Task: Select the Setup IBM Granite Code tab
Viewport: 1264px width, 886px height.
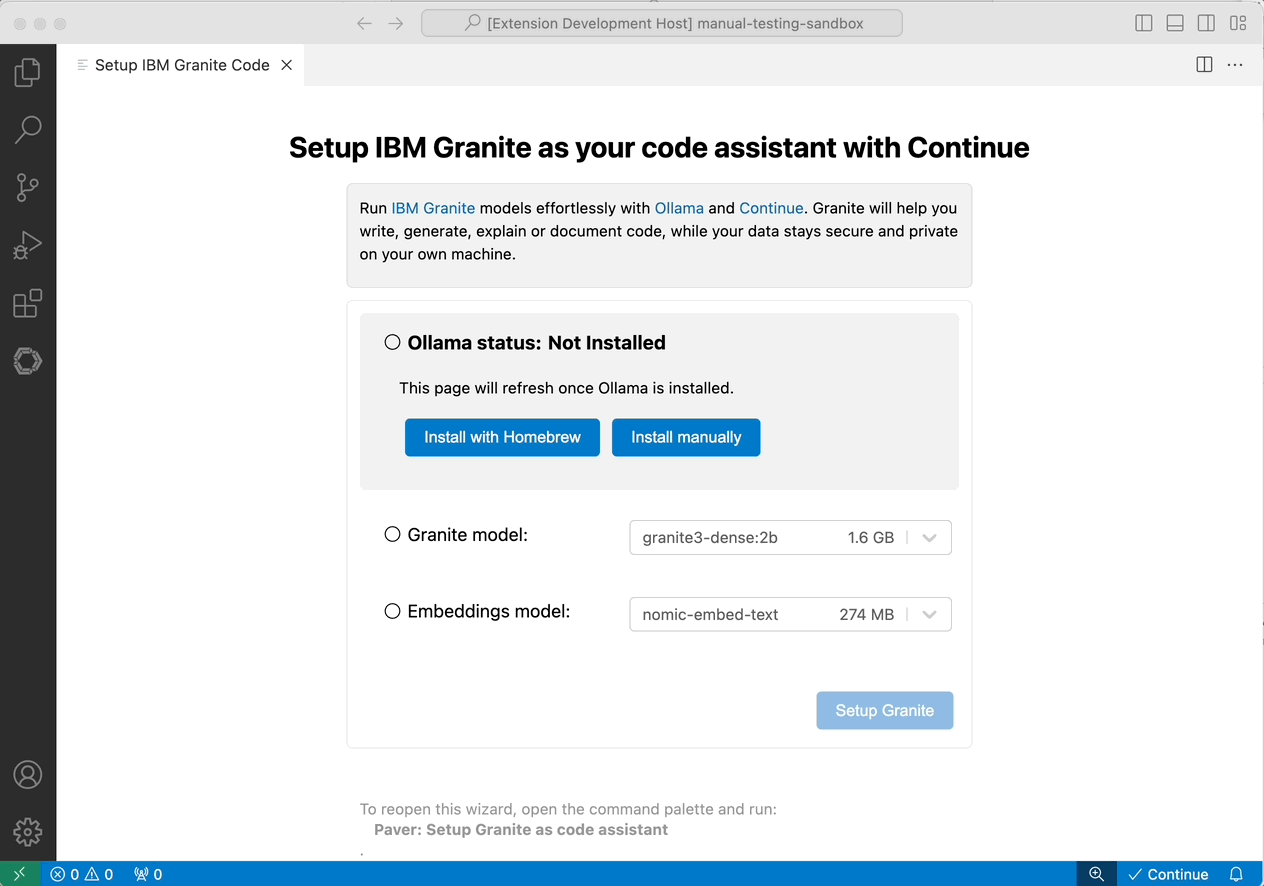Action: point(182,65)
